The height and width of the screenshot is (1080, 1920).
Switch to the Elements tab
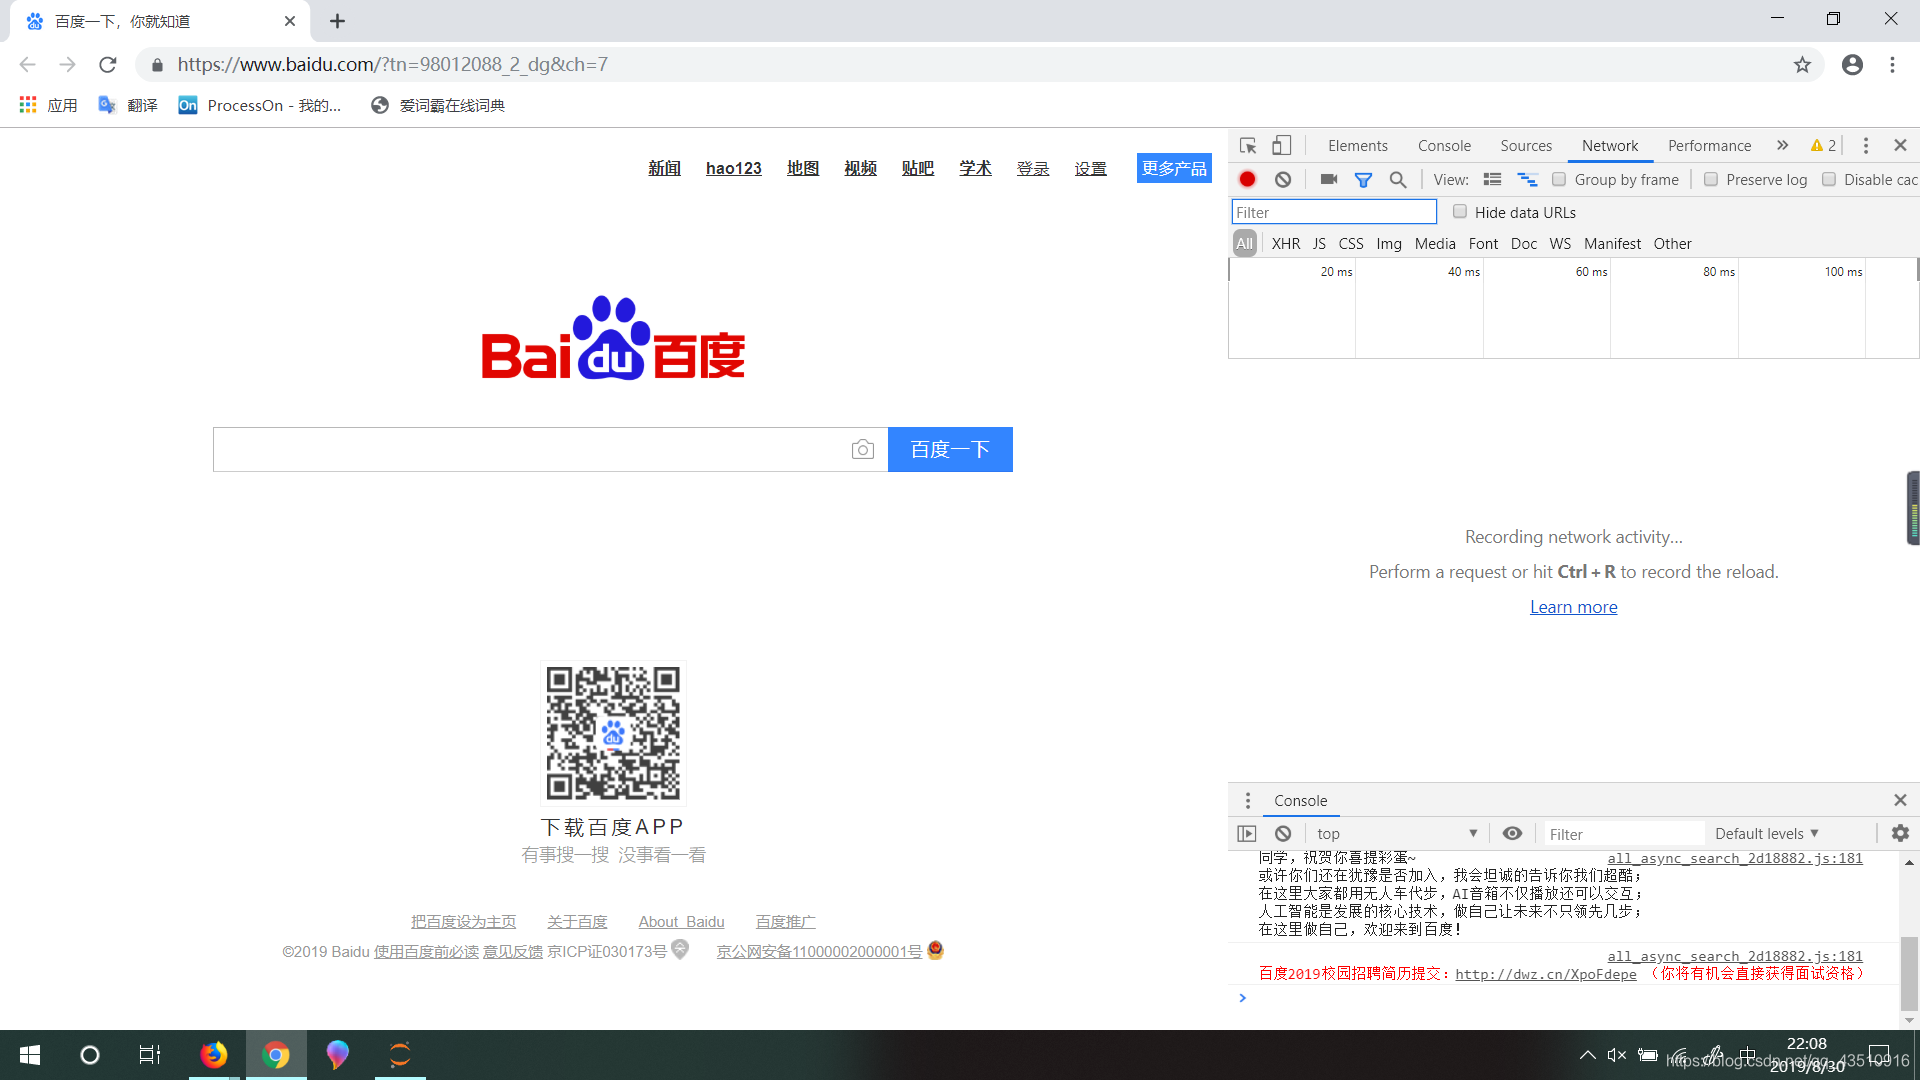coord(1357,146)
